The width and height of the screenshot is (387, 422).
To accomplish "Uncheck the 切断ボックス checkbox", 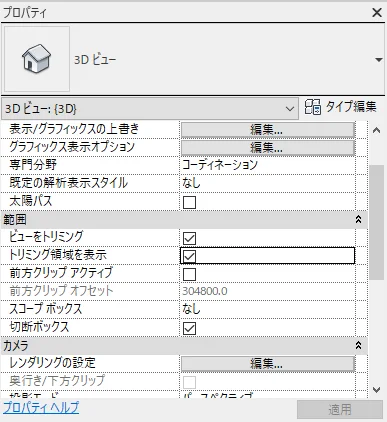I will click(x=189, y=328).
